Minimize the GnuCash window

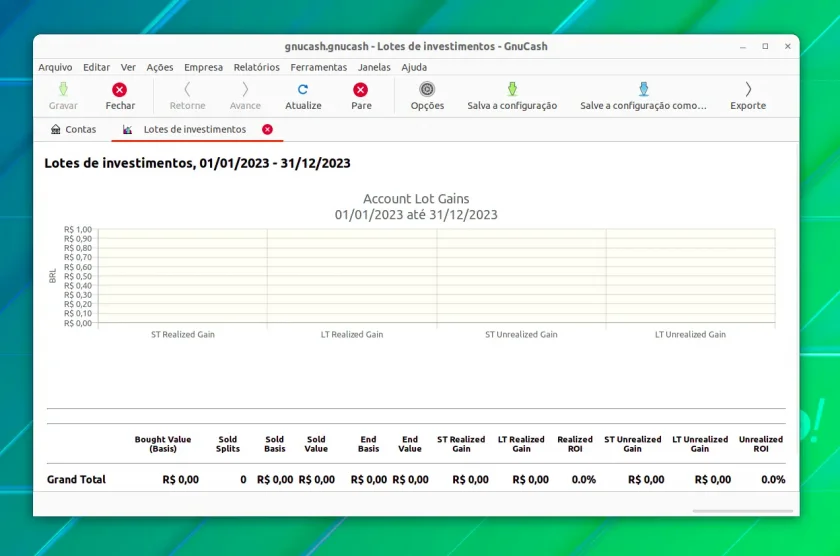click(742, 47)
